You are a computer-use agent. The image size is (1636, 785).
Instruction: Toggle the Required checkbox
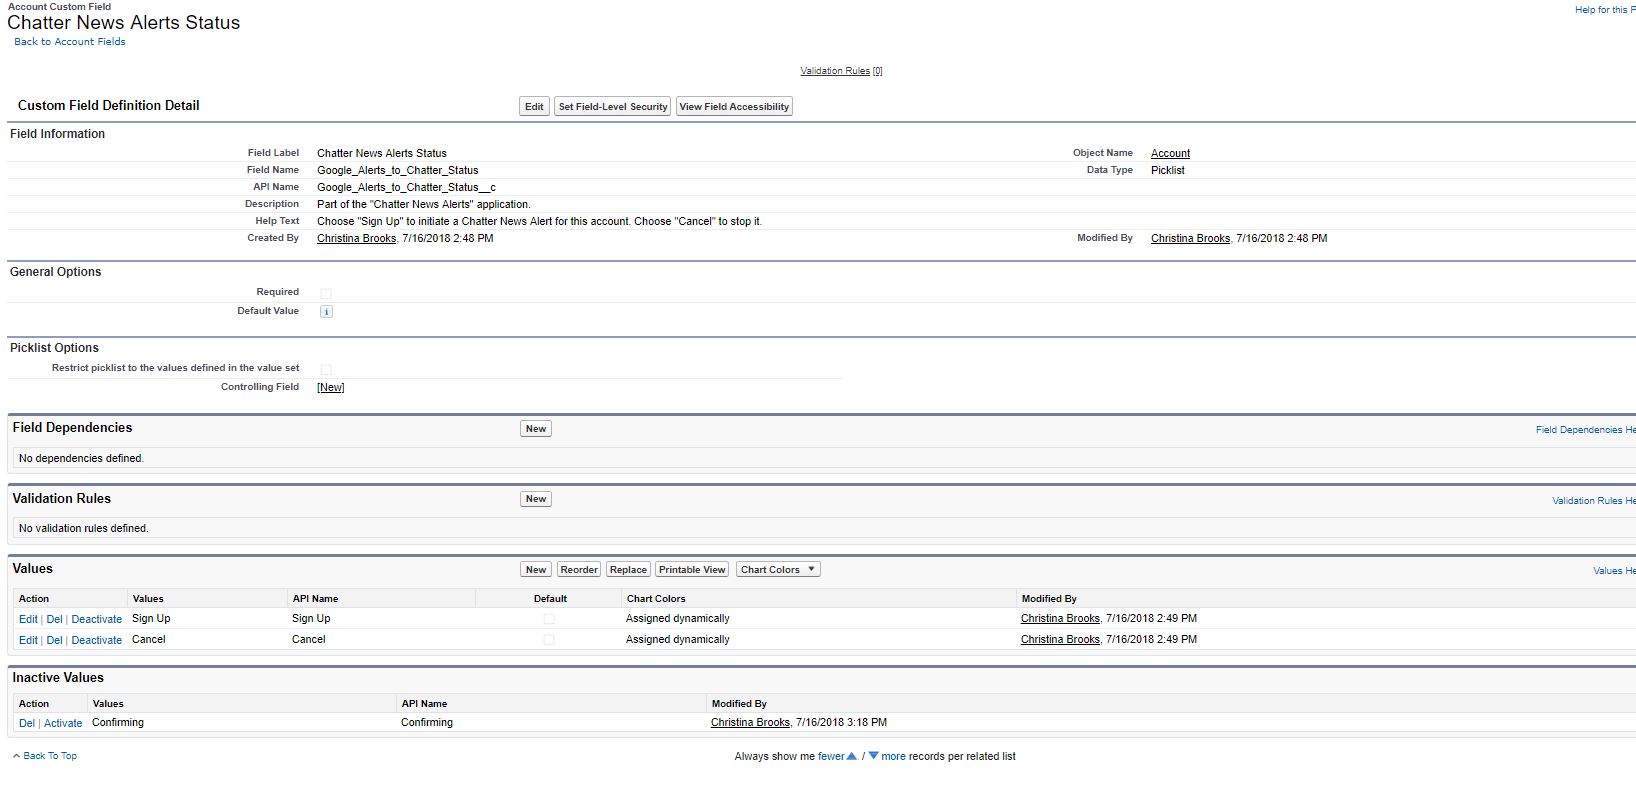326,293
